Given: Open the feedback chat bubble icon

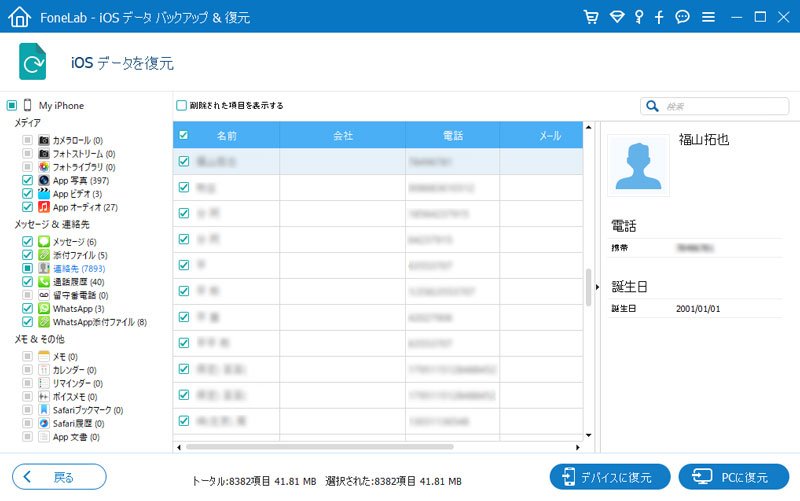Looking at the screenshot, I should 682,17.
